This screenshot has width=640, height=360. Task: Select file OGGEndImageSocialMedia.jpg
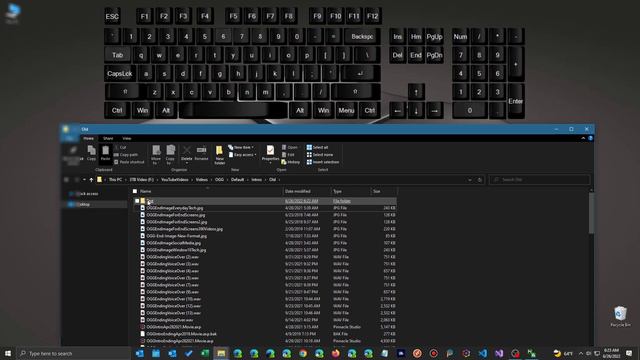tap(173, 243)
